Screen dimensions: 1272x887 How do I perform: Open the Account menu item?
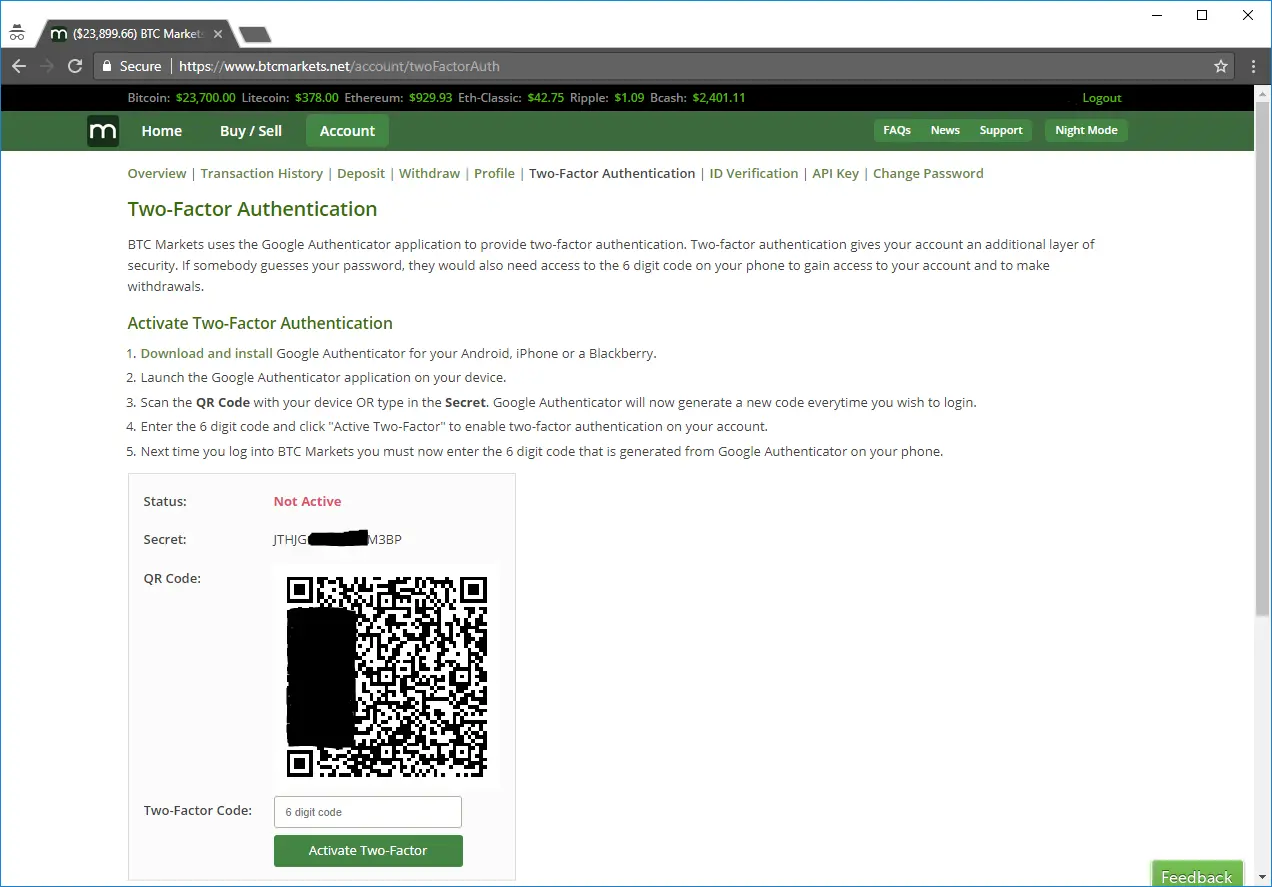click(347, 131)
